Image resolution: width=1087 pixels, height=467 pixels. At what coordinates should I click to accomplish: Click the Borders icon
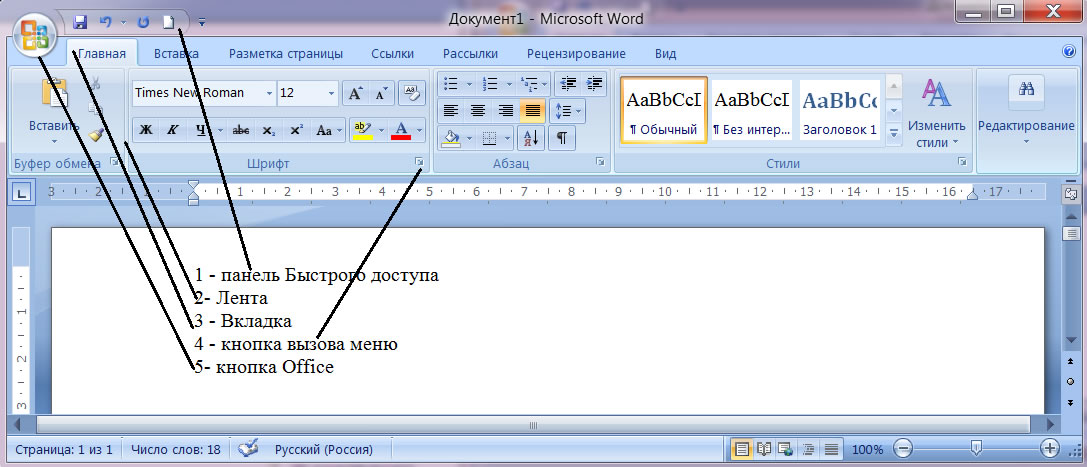pyautogui.click(x=489, y=137)
